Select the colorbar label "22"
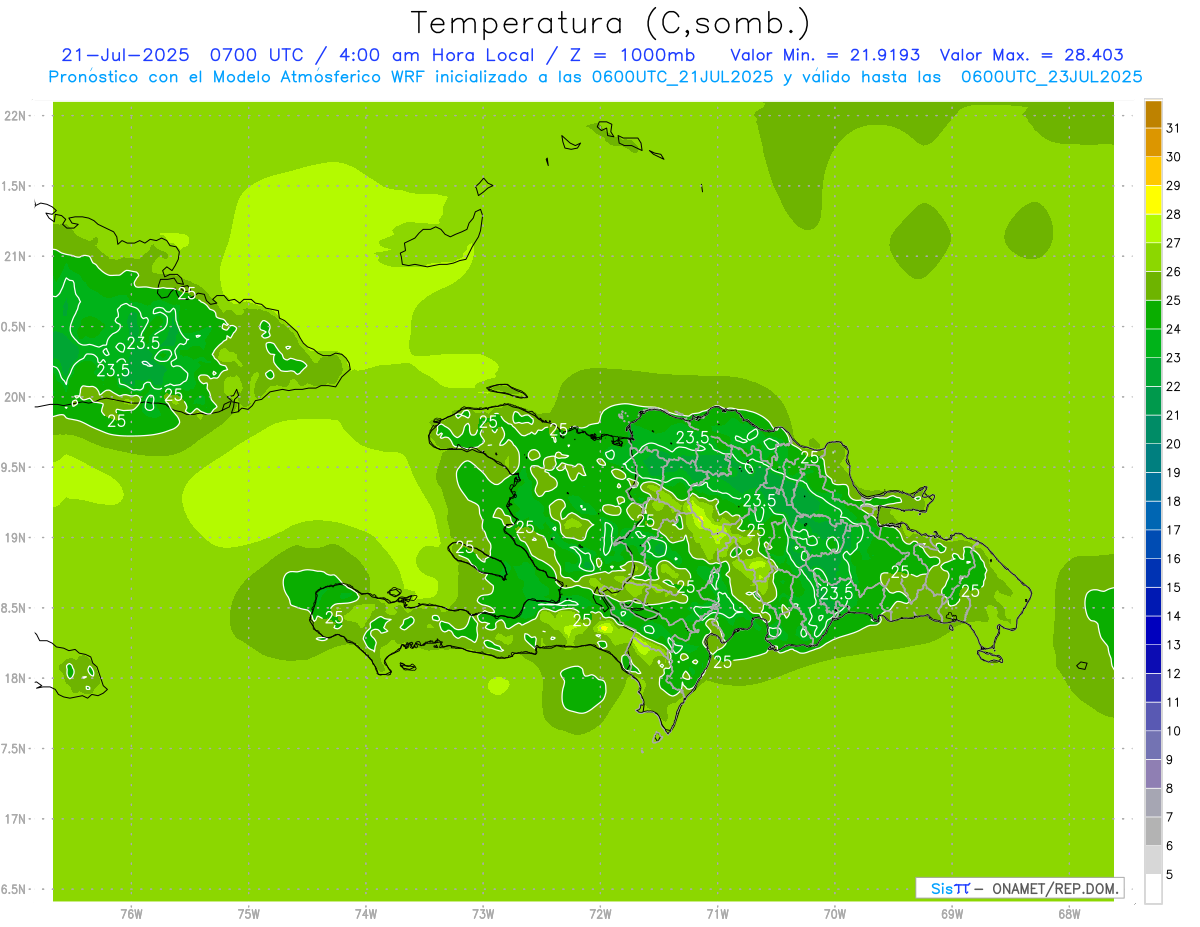The width and height of the screenshot is (1200, 927). tap(1174, 387)
